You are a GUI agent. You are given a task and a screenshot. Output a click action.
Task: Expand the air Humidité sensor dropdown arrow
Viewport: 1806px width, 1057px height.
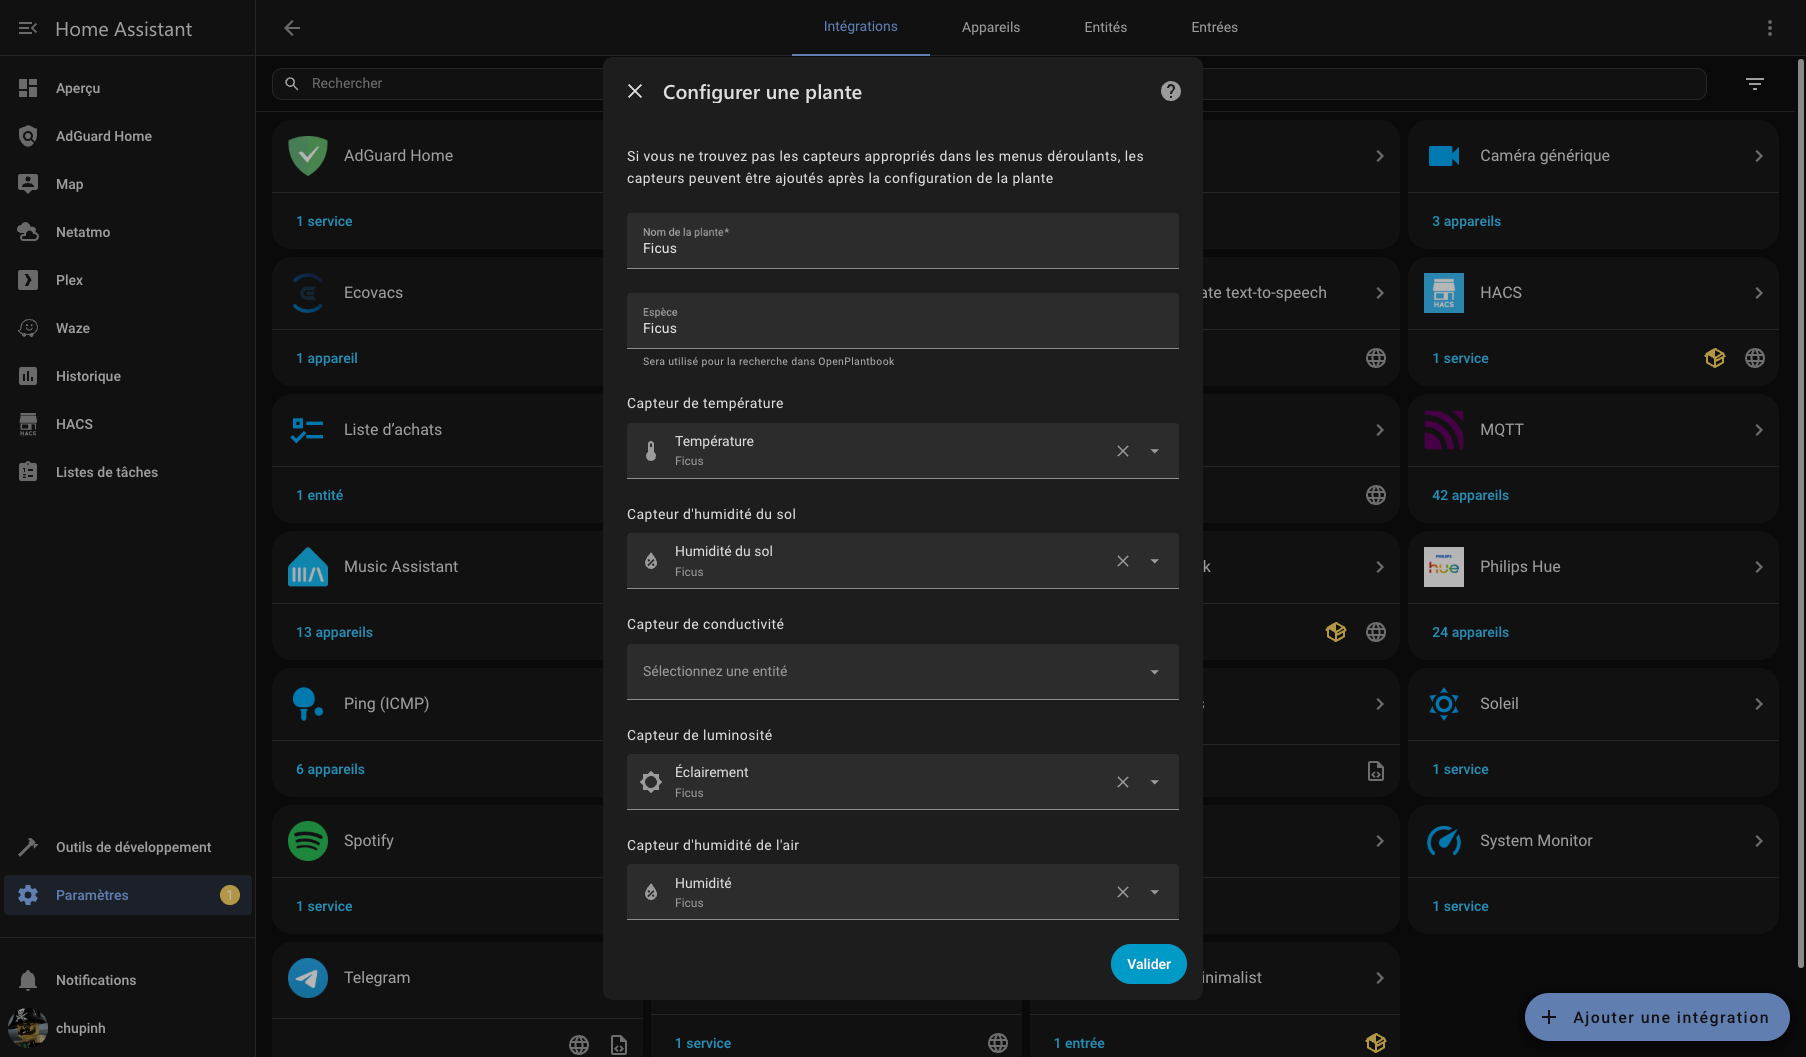pyautogui.click(x=1155, y=892)
